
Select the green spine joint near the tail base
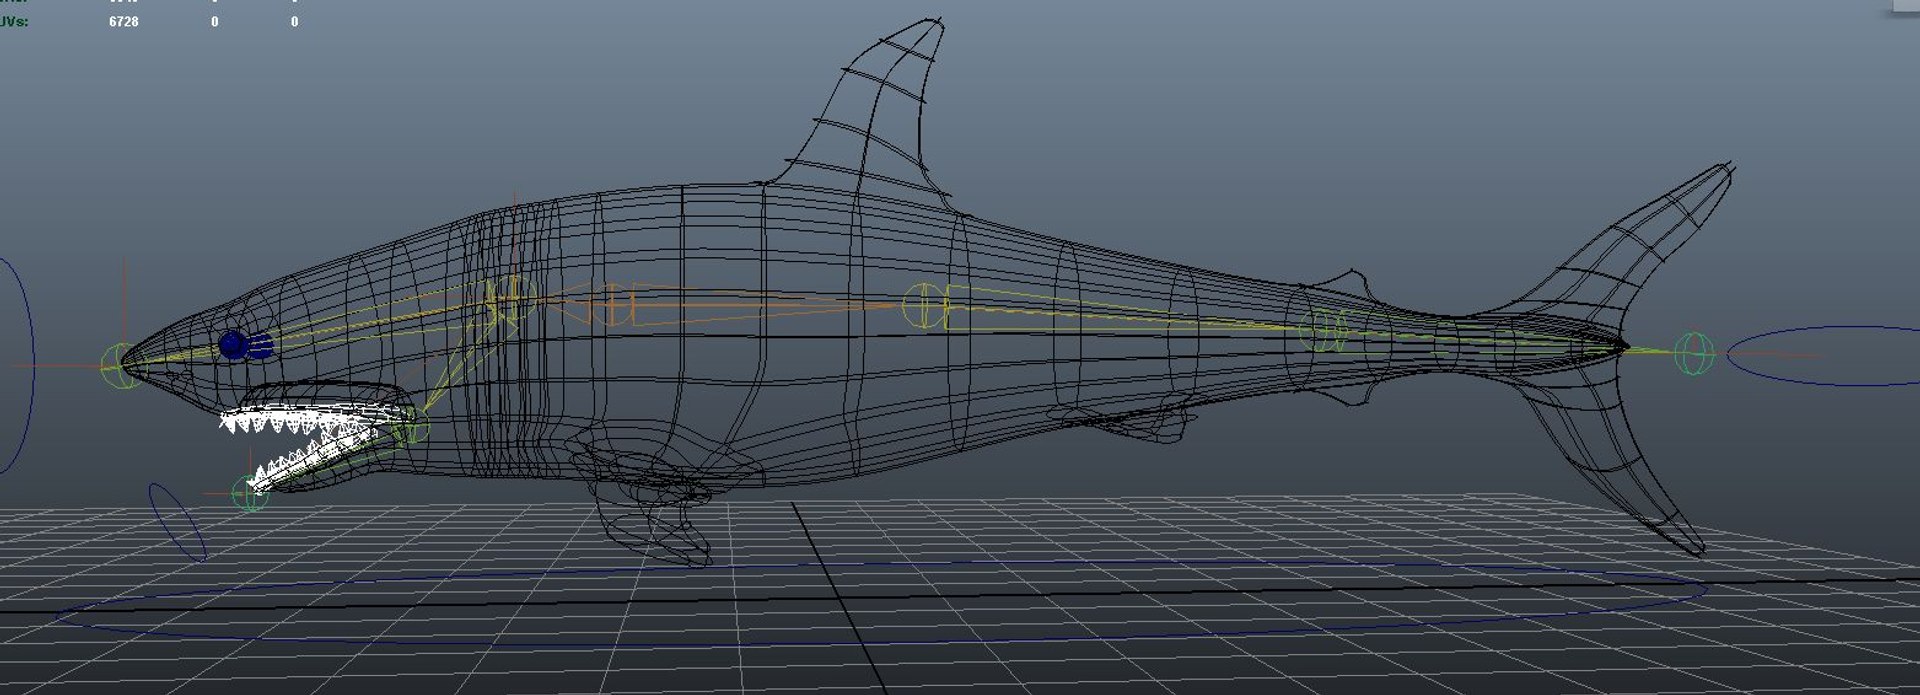click(1322, 329)
